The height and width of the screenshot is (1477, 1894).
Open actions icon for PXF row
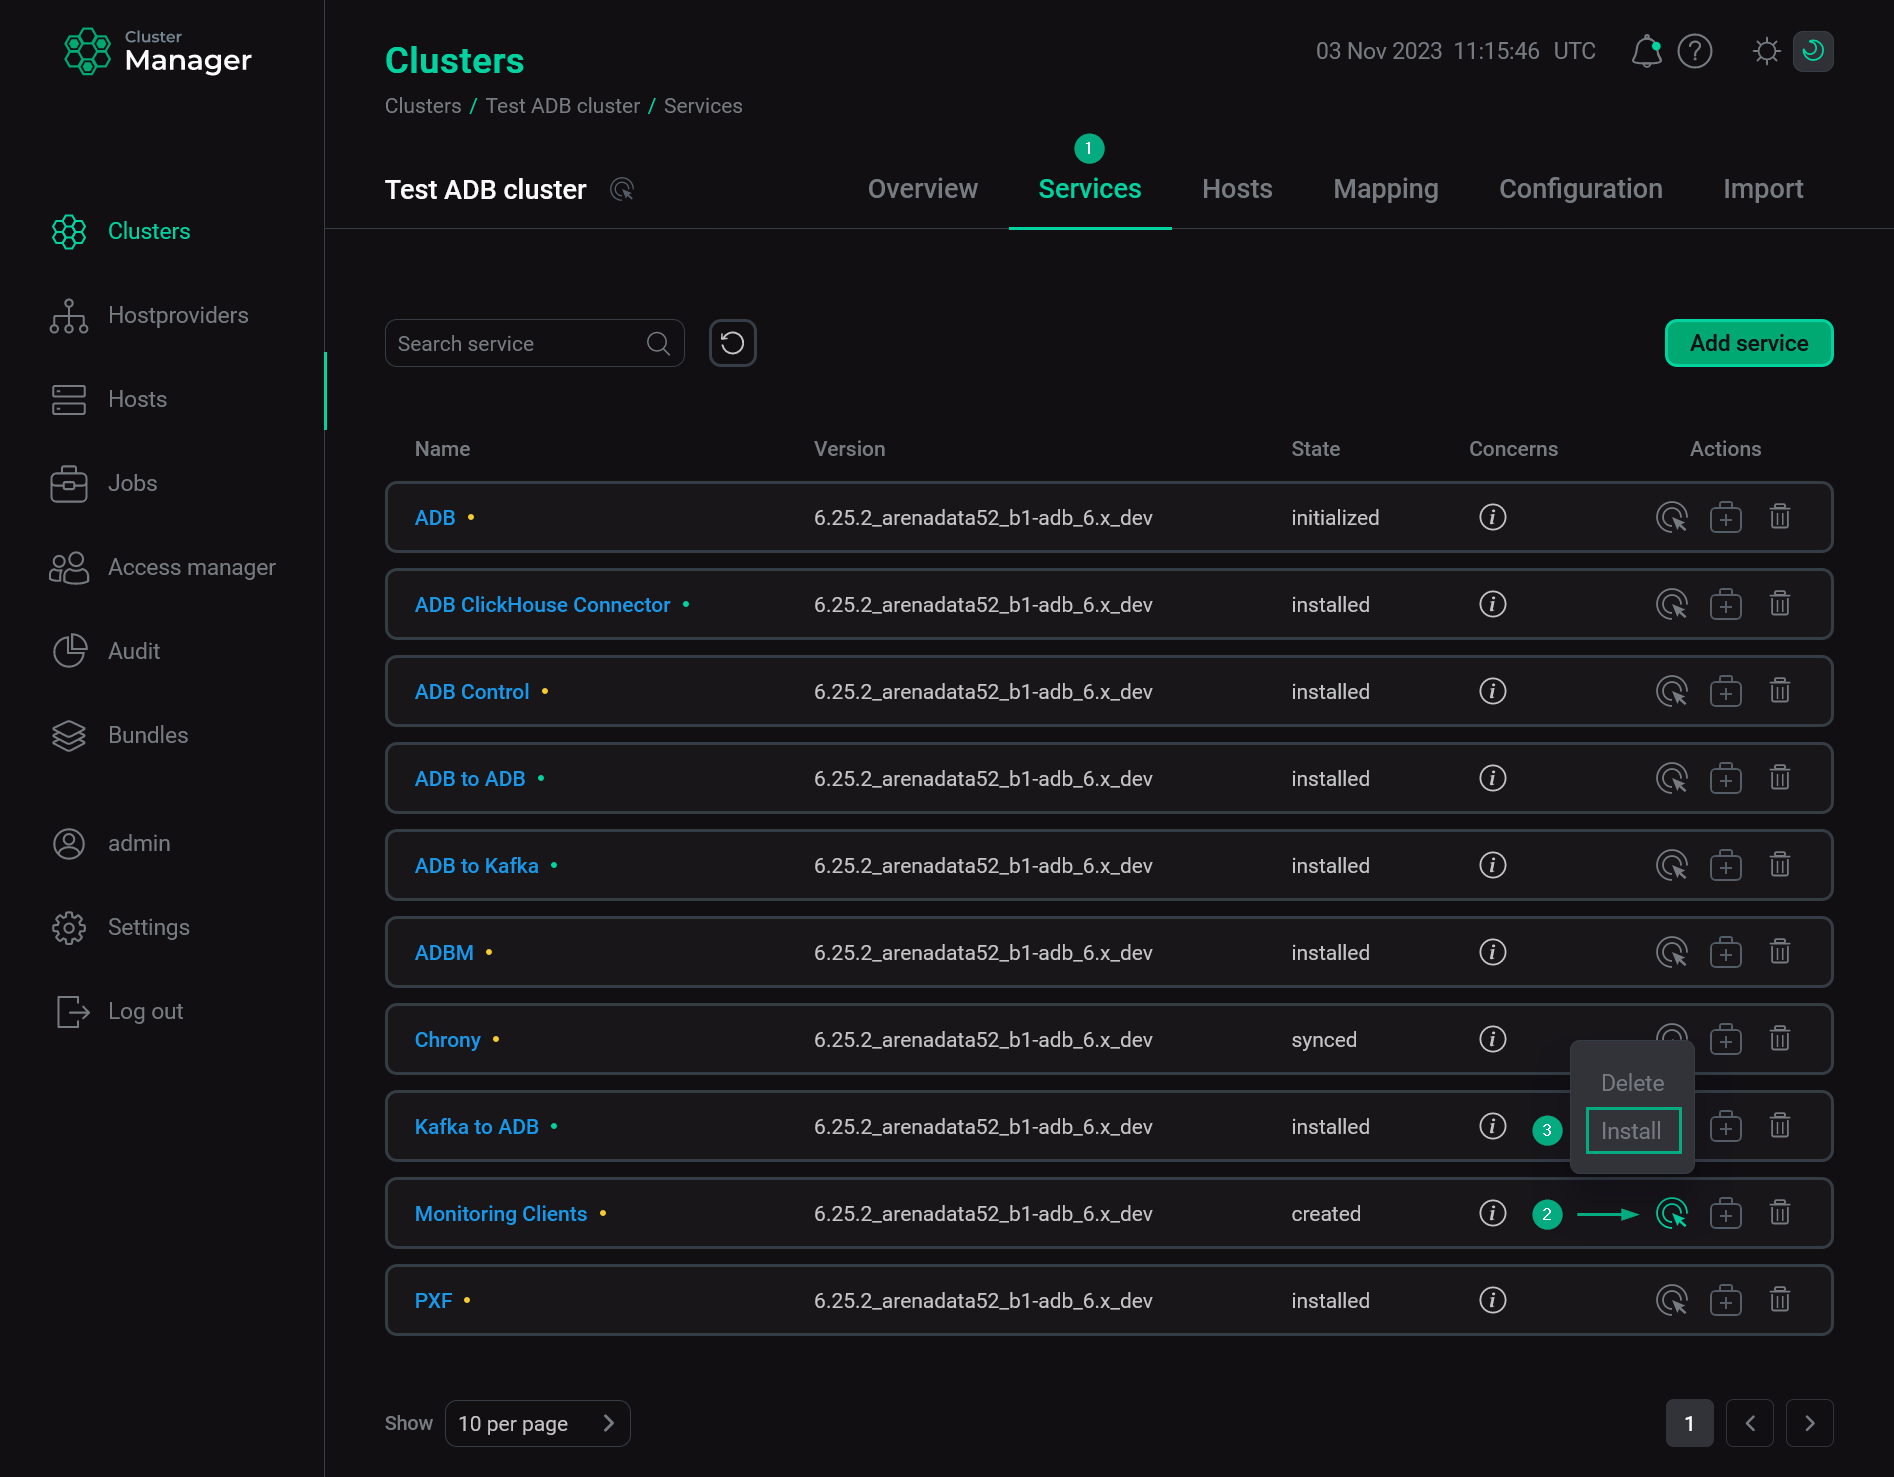[x=1672, y=1300]
